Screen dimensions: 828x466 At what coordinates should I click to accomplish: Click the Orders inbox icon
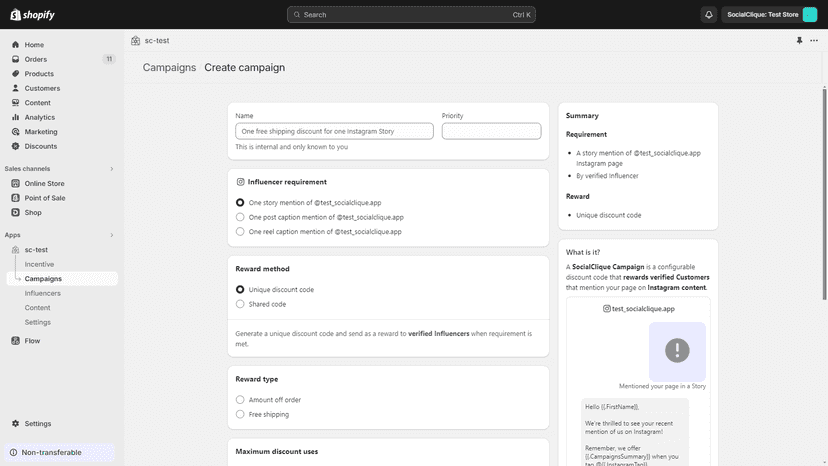pyautogui.click(x=15, y=59)
